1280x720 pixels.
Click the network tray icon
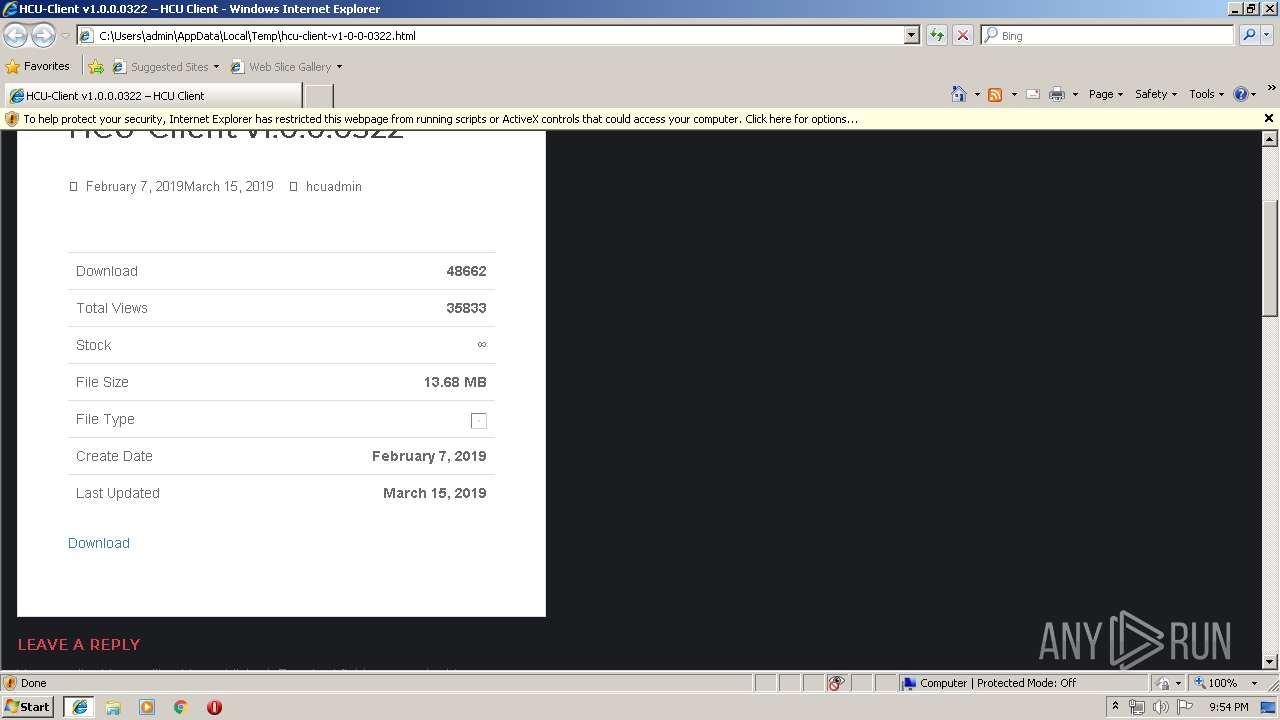coord(1137,707)
